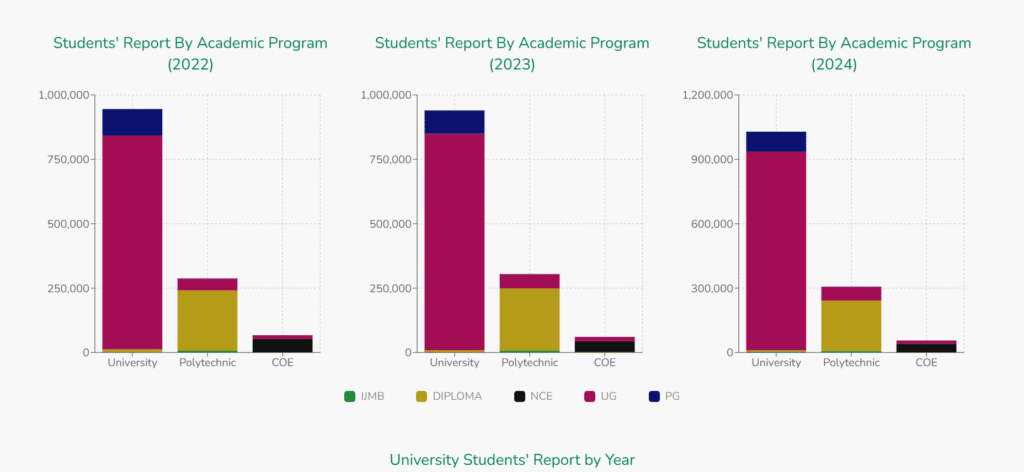Click the black NCE legend swatch

(519, 396)
